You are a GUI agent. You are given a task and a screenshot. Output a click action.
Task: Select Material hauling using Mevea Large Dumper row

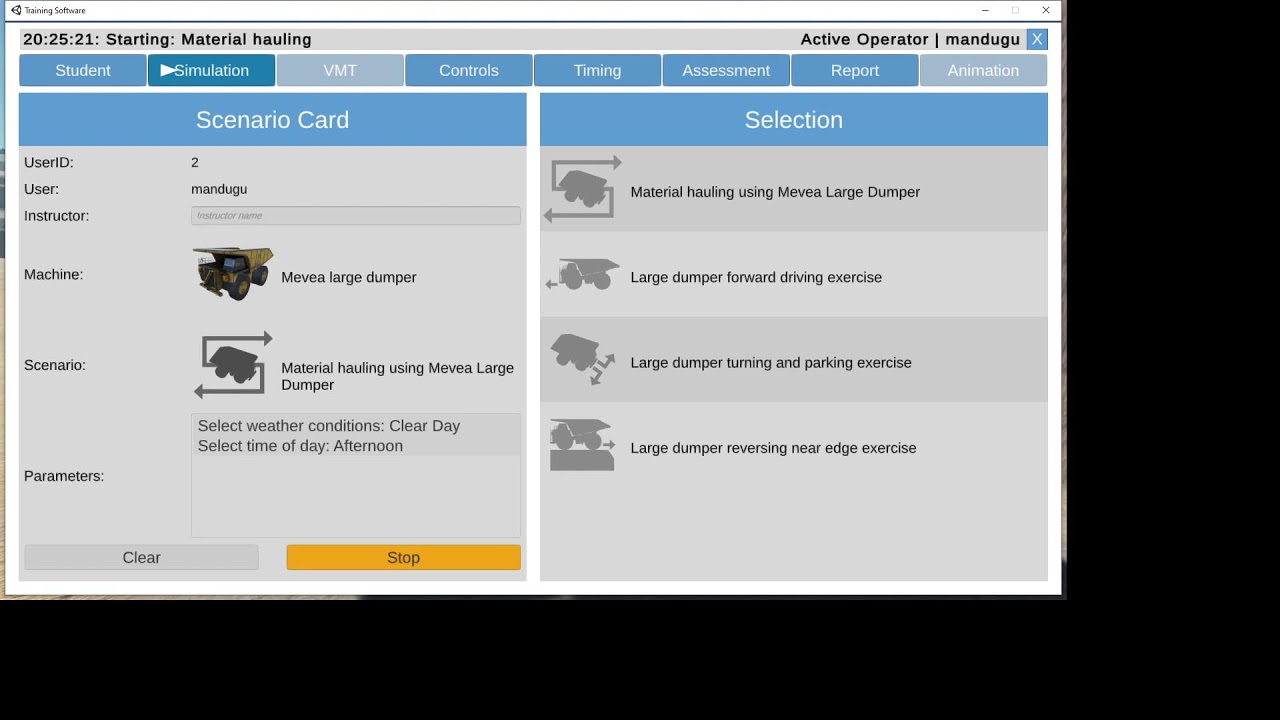(x=794, y=190)
